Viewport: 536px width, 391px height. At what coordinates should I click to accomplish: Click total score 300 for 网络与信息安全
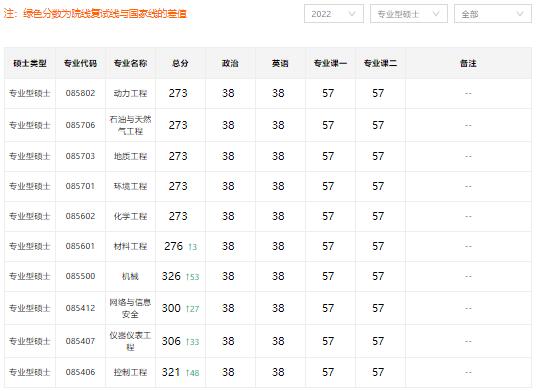point(171,308)
